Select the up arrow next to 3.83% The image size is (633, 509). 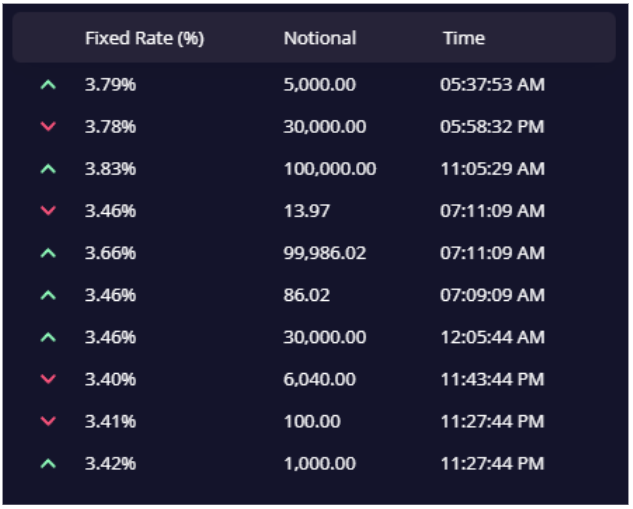click(48, 169)
